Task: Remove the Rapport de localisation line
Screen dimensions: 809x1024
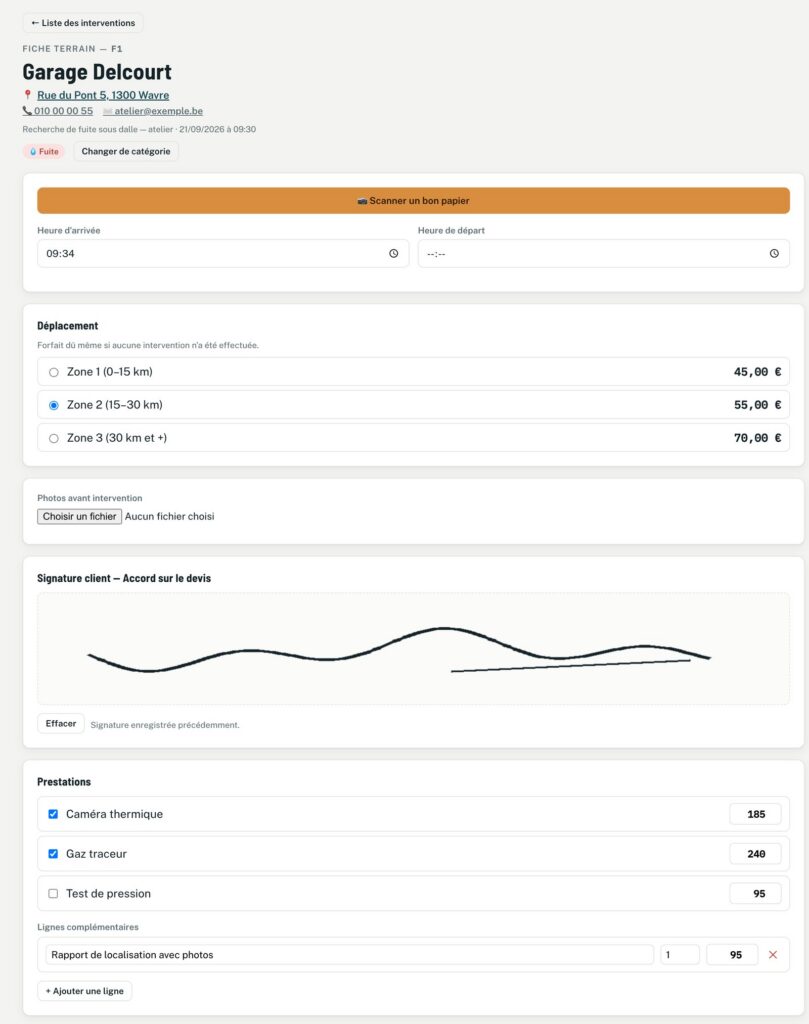Action: pyautogui.click(x=773, y=955)
